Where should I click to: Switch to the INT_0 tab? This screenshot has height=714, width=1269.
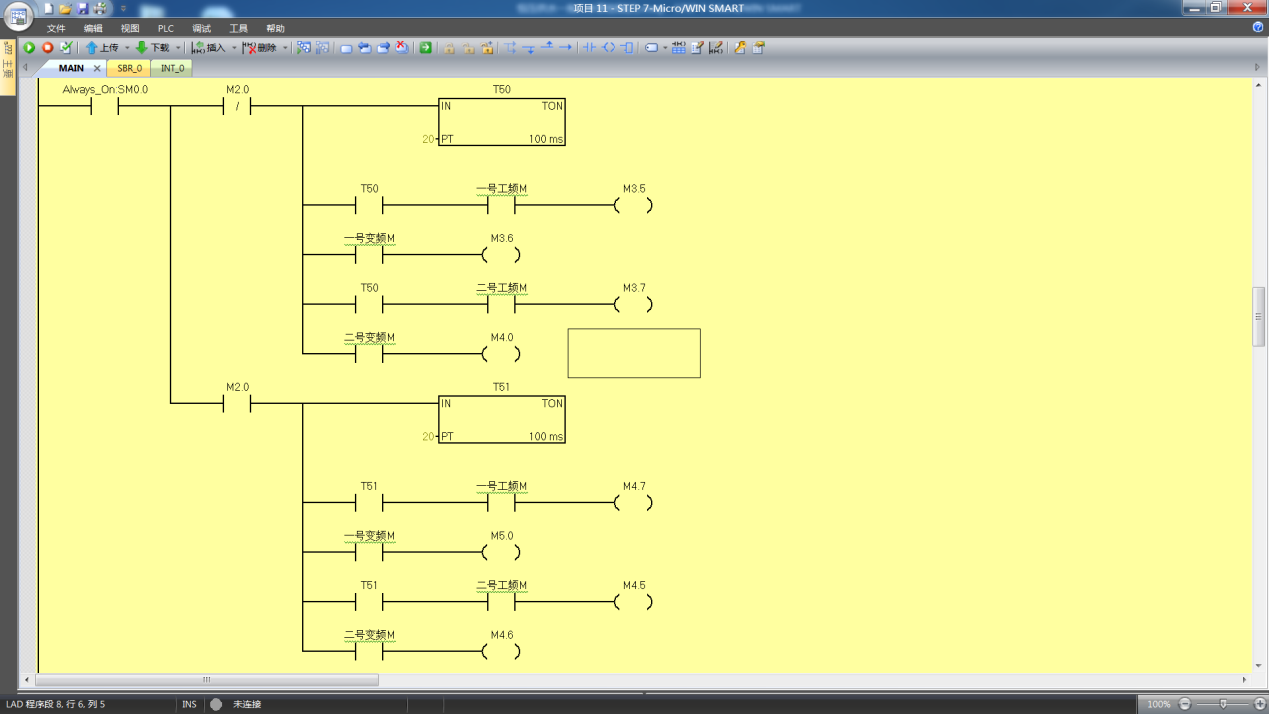173,69
